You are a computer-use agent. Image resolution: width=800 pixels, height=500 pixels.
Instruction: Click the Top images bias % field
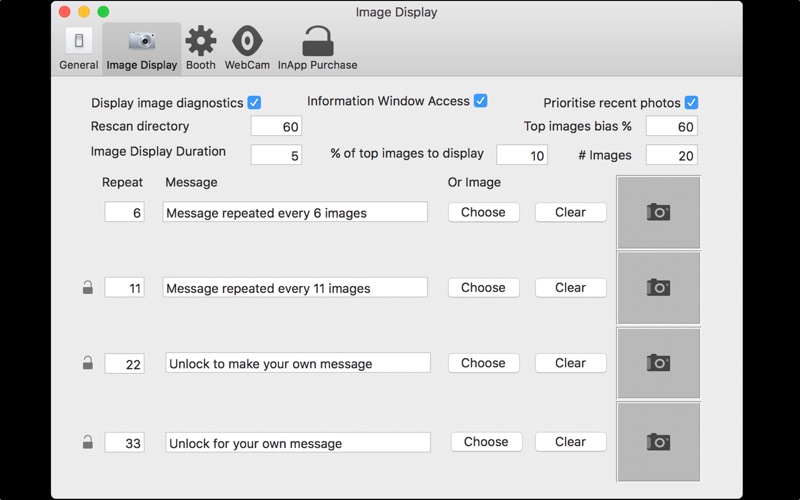[x=671, y=126]
